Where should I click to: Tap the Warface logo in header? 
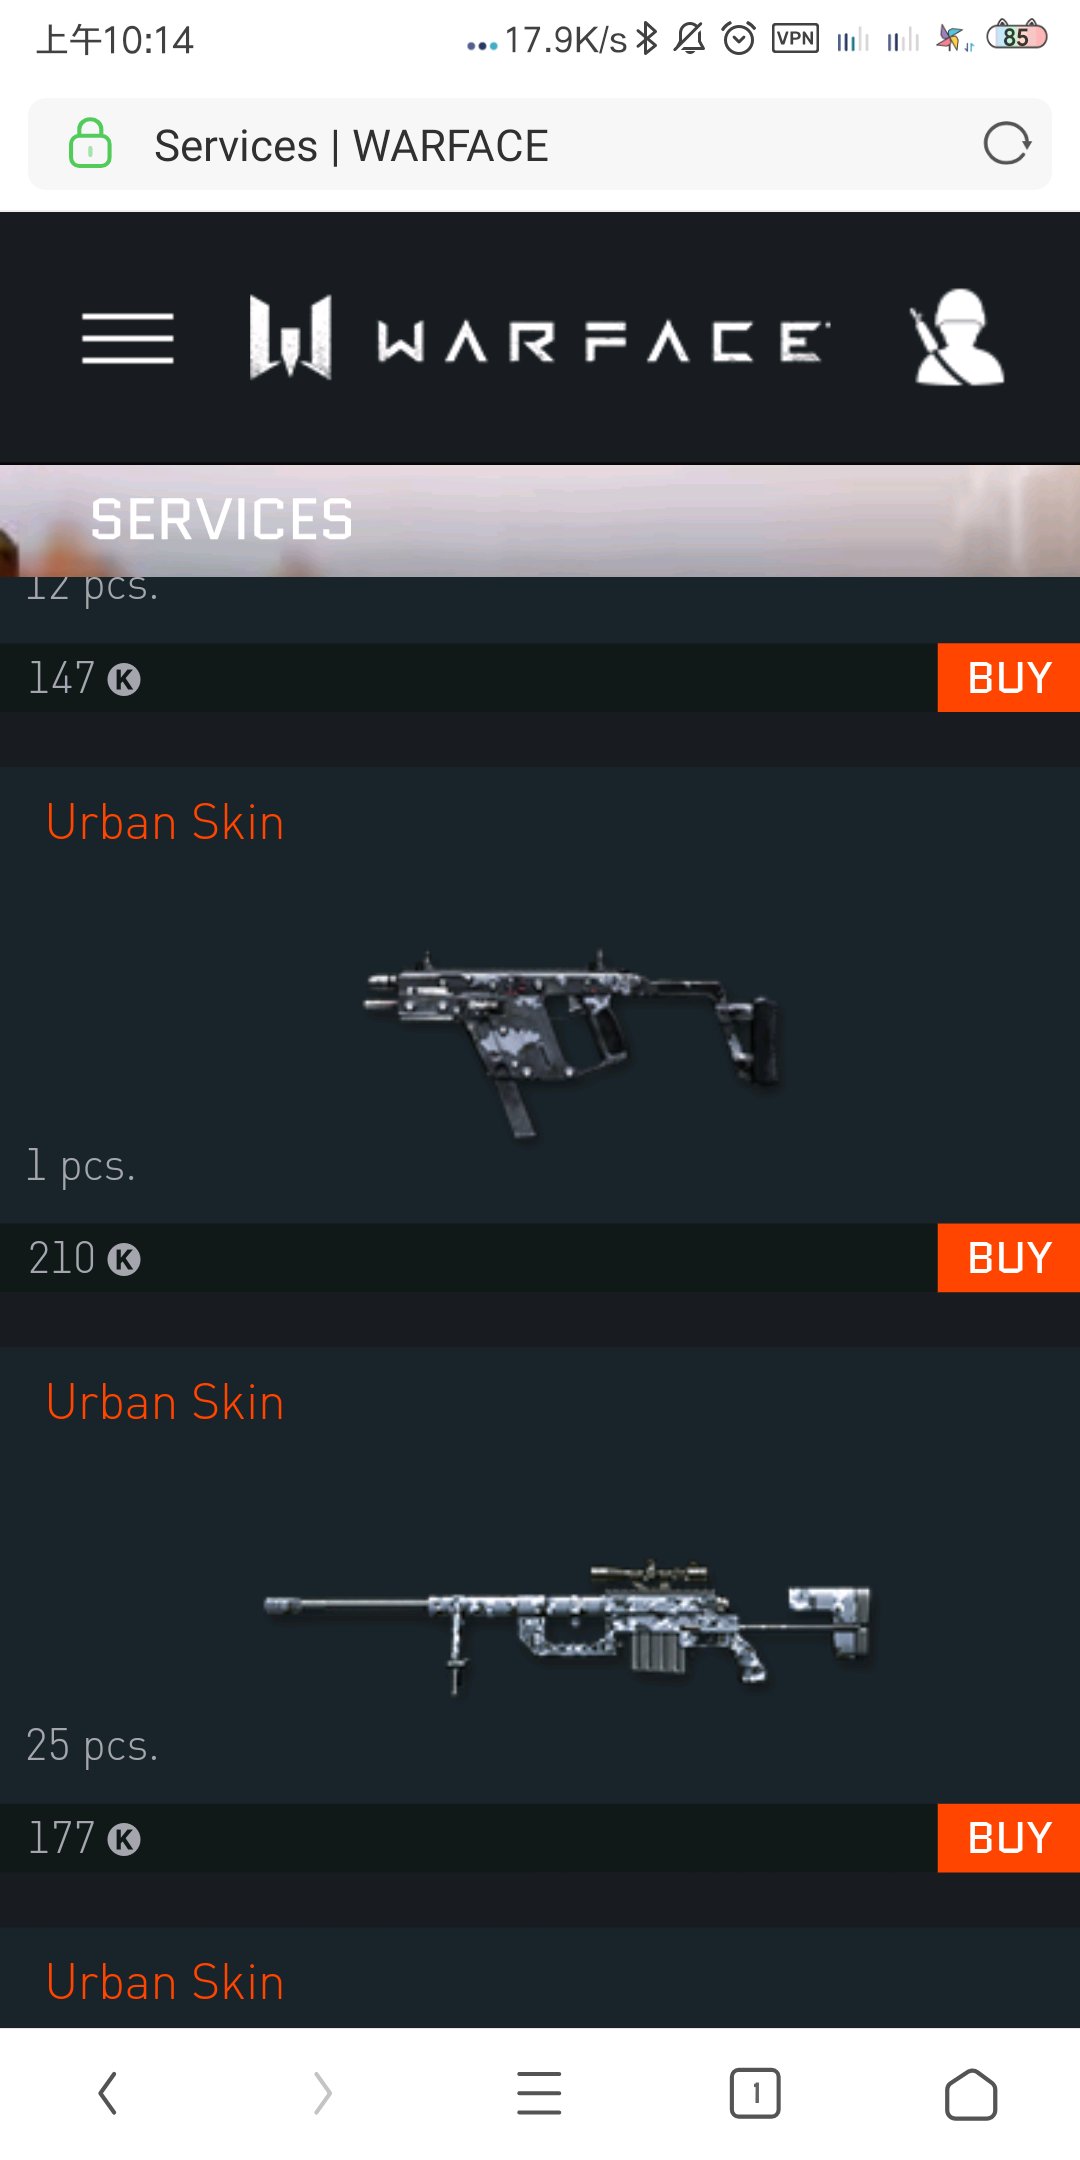[x=538, y=338]
